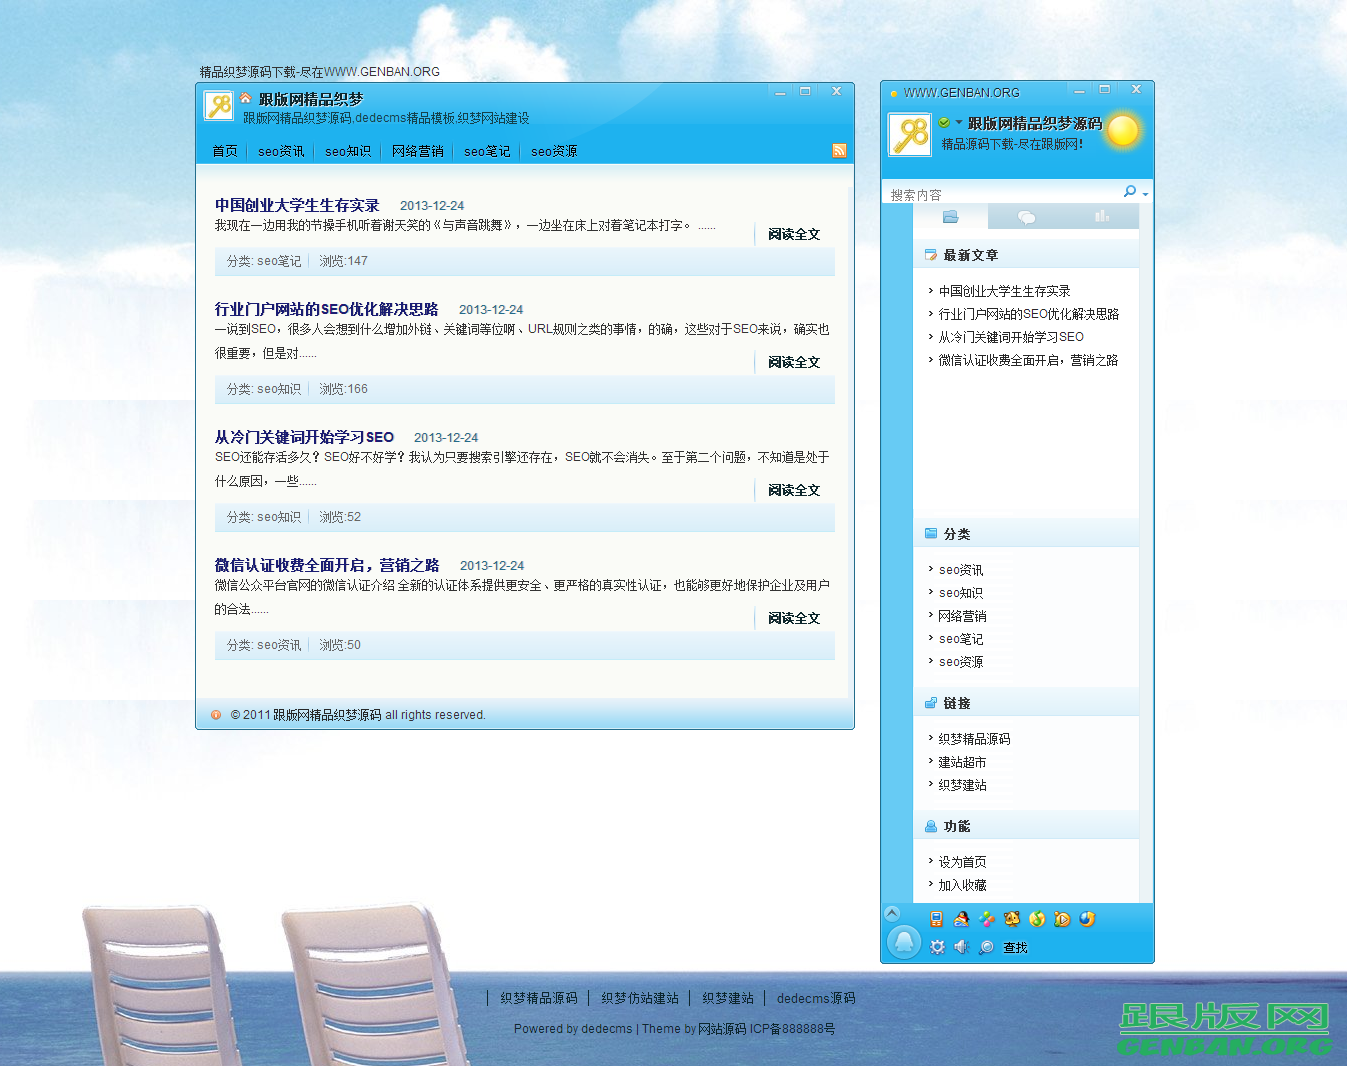The height and width of the screenshot is (1066, 1347).
Task: Open the mobile phone icon in bottom panel
Action: tap(936, 919)
